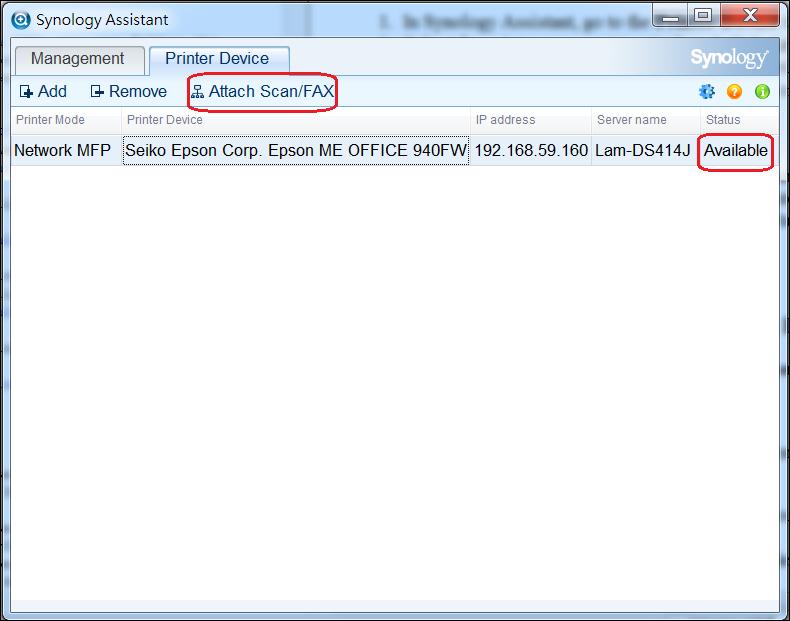The height and width of the screenshot is (621, 790).
Task: Click the Synology logo
Action: (729, 58)
